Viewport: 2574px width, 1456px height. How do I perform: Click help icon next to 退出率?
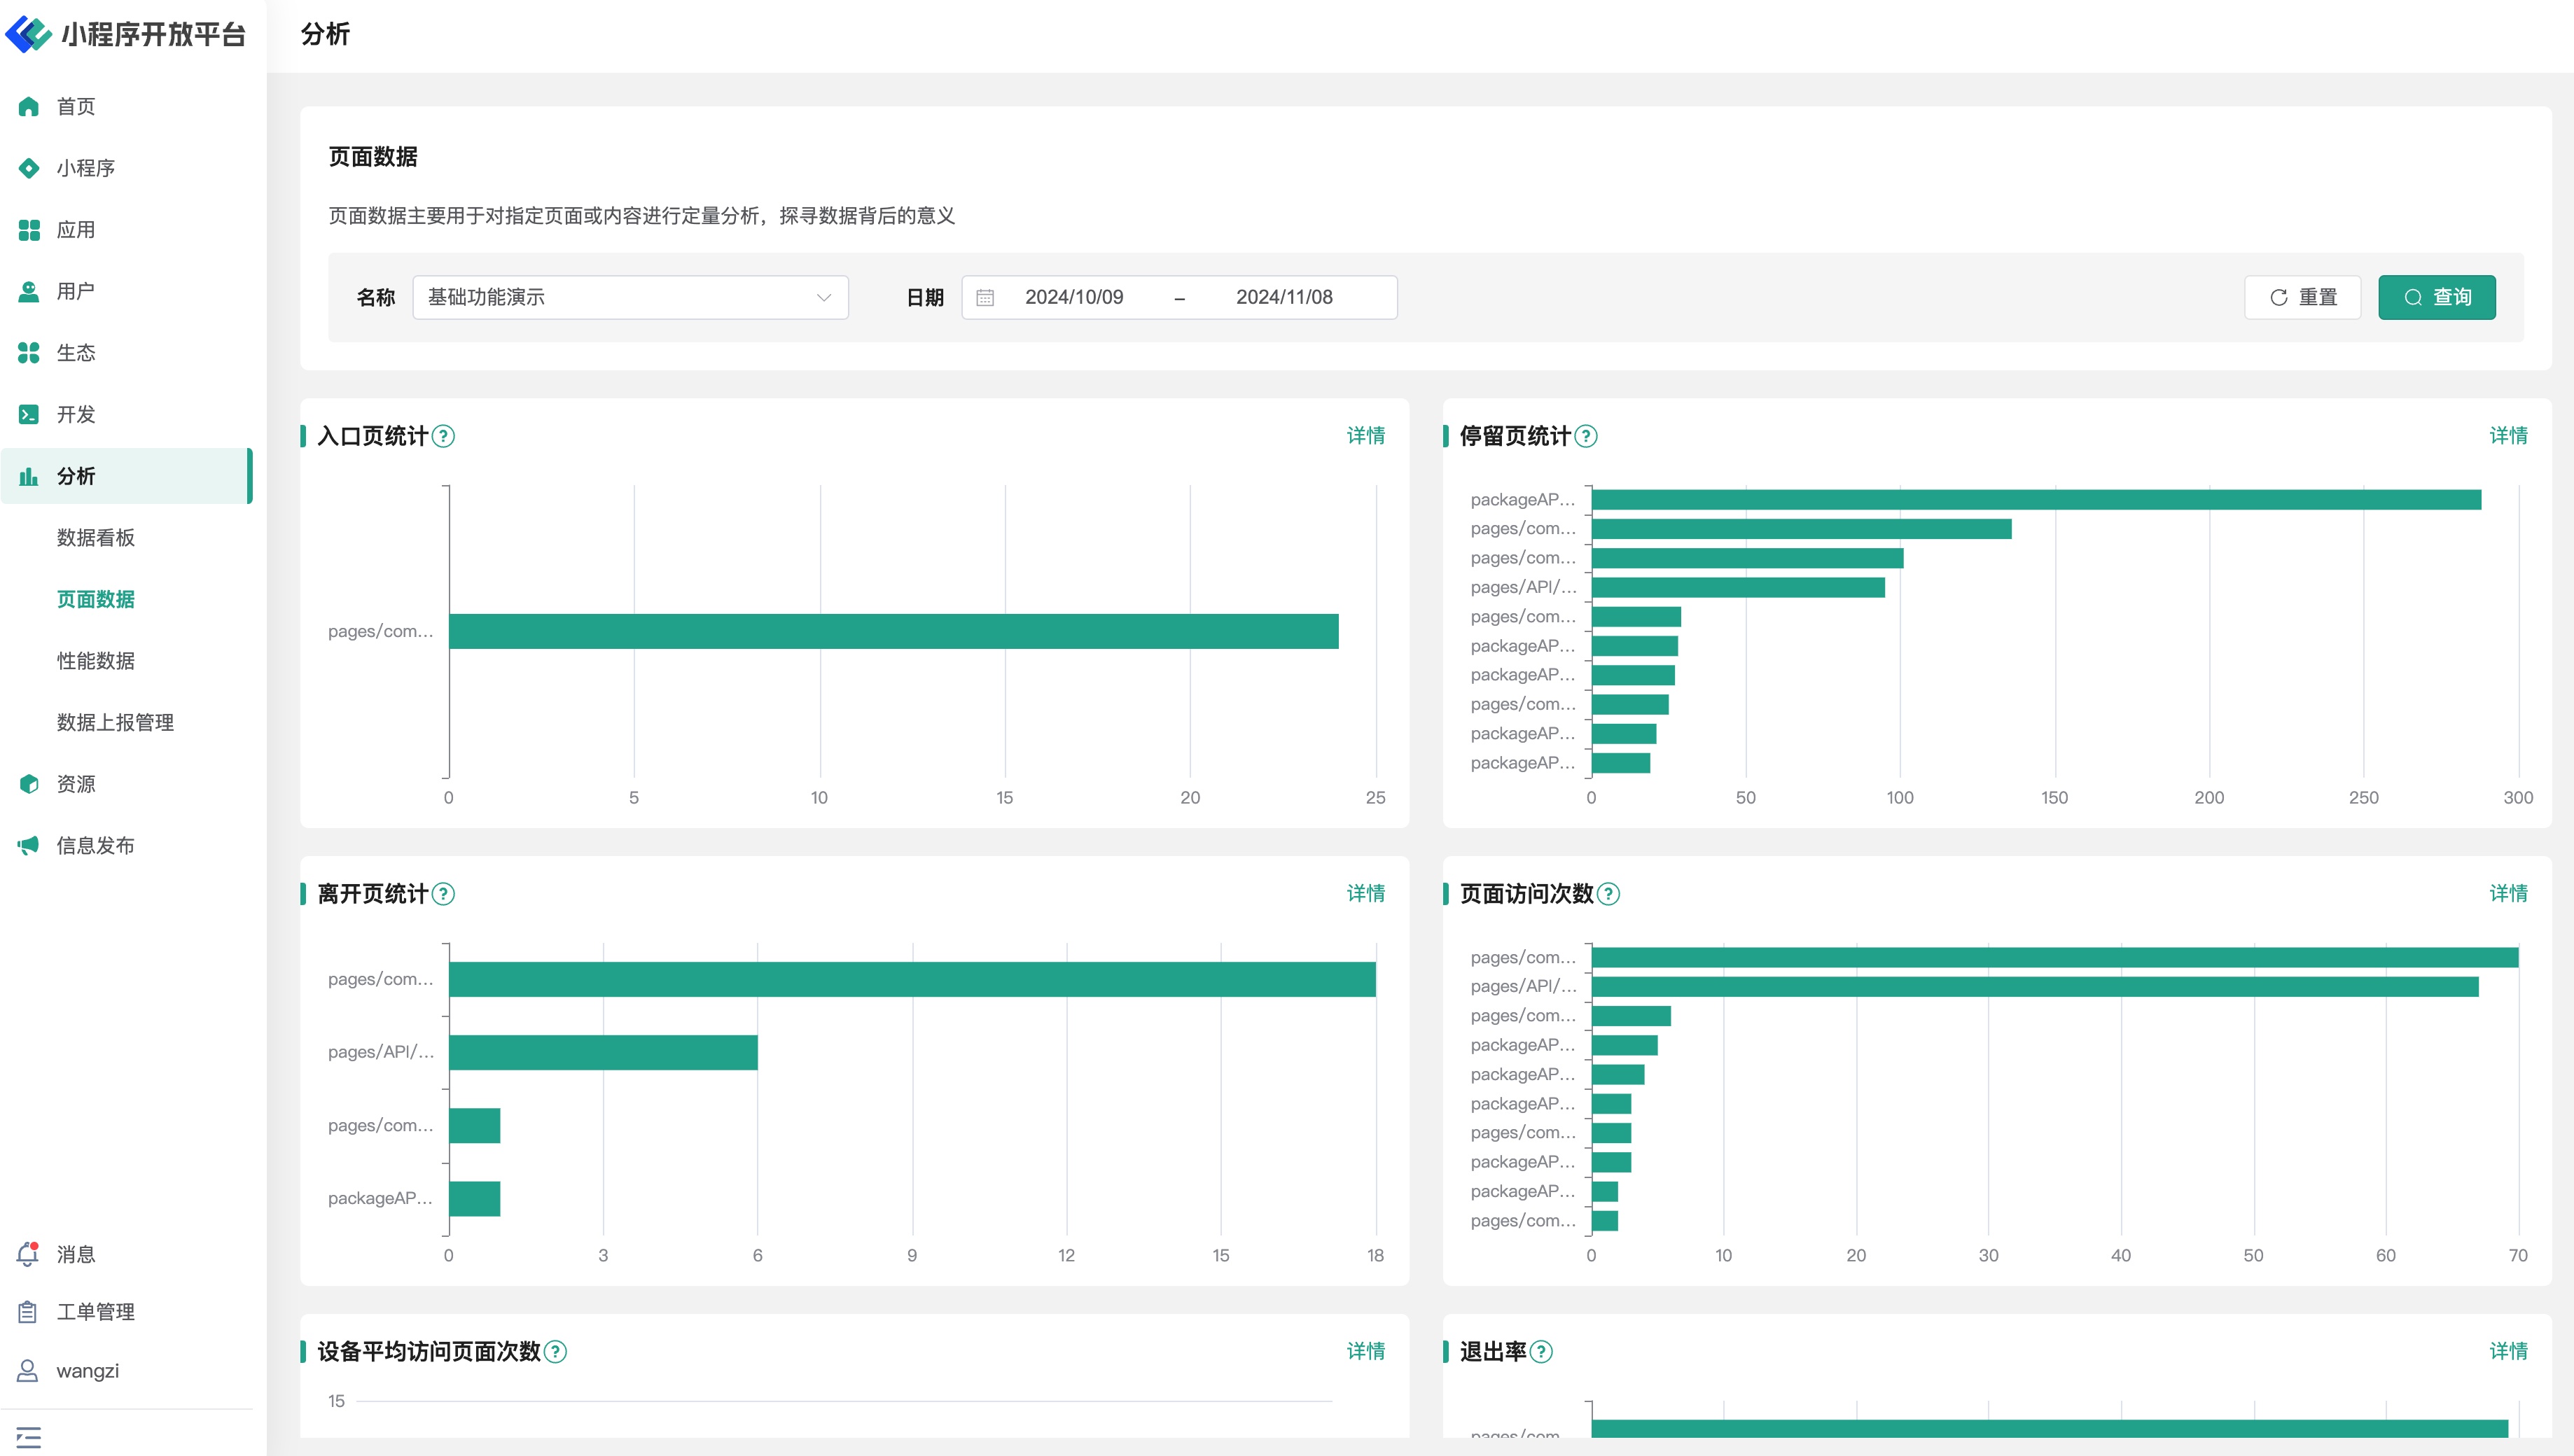[1542, 1352]
